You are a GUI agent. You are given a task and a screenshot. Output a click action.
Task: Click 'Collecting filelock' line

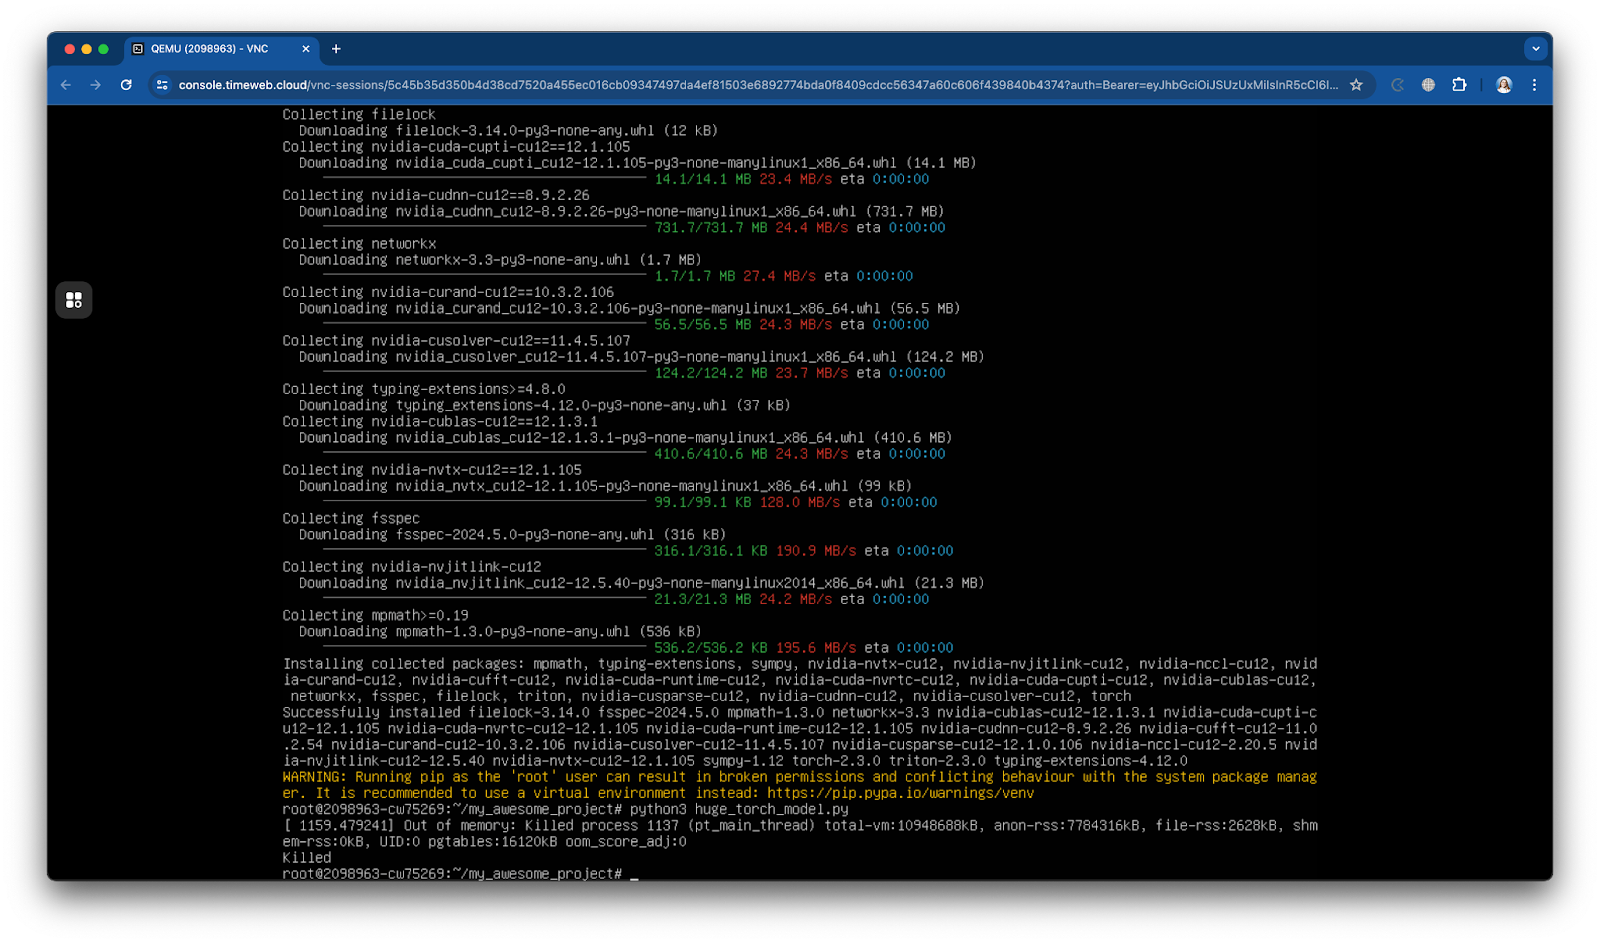click(x=359, y=114)
